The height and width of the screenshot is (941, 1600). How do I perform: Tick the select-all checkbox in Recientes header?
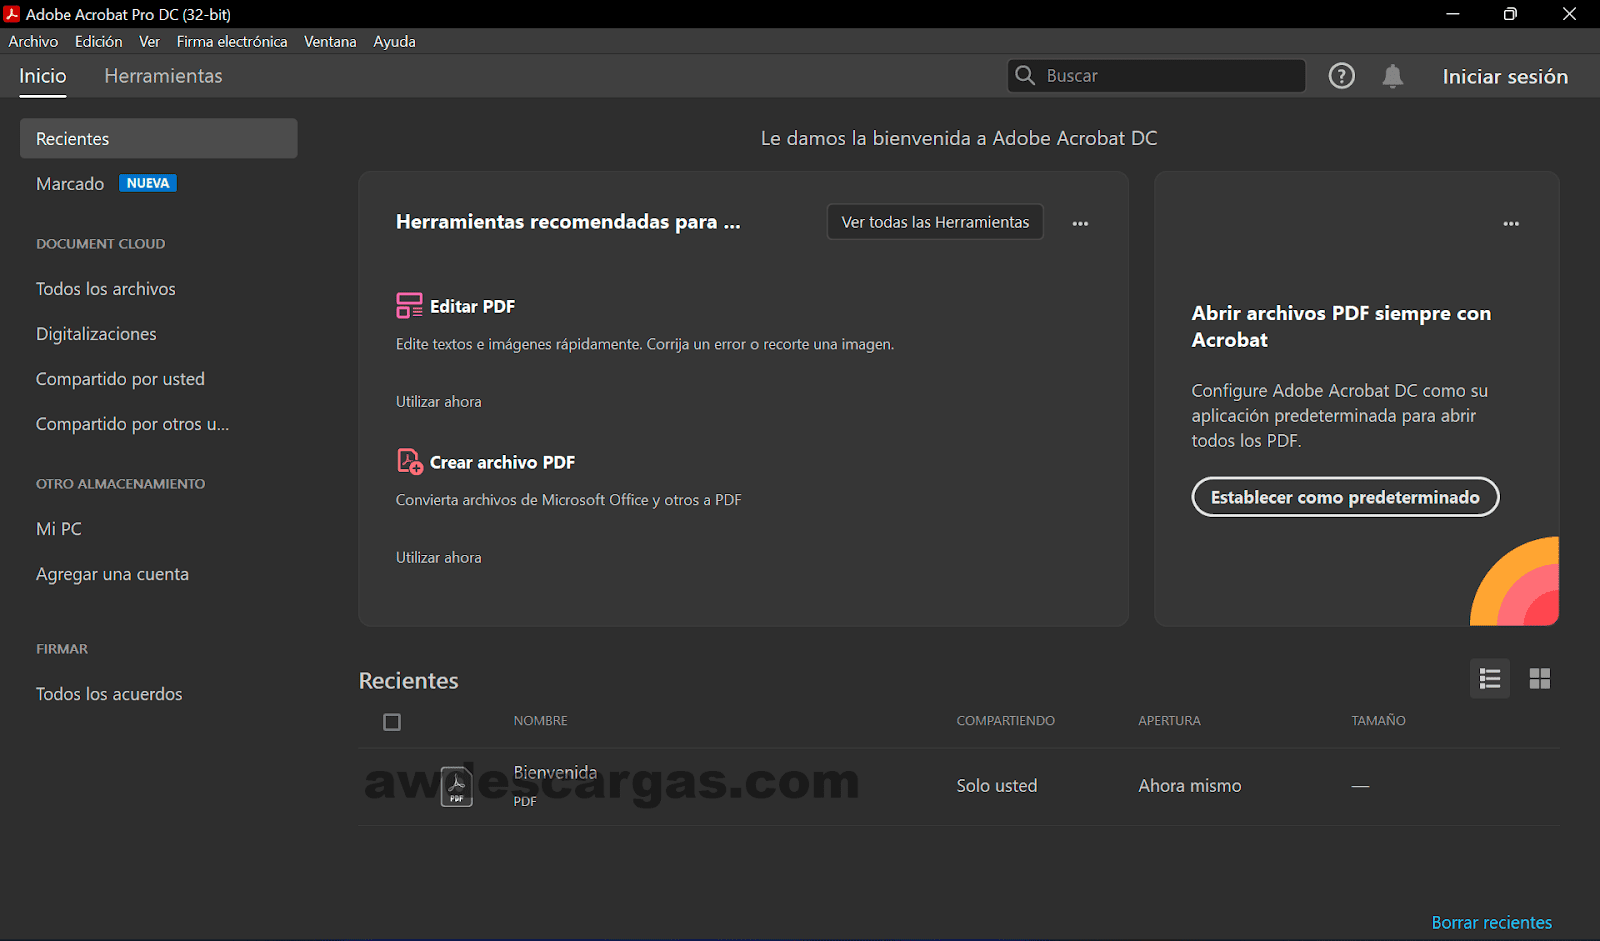pos(392,722)
